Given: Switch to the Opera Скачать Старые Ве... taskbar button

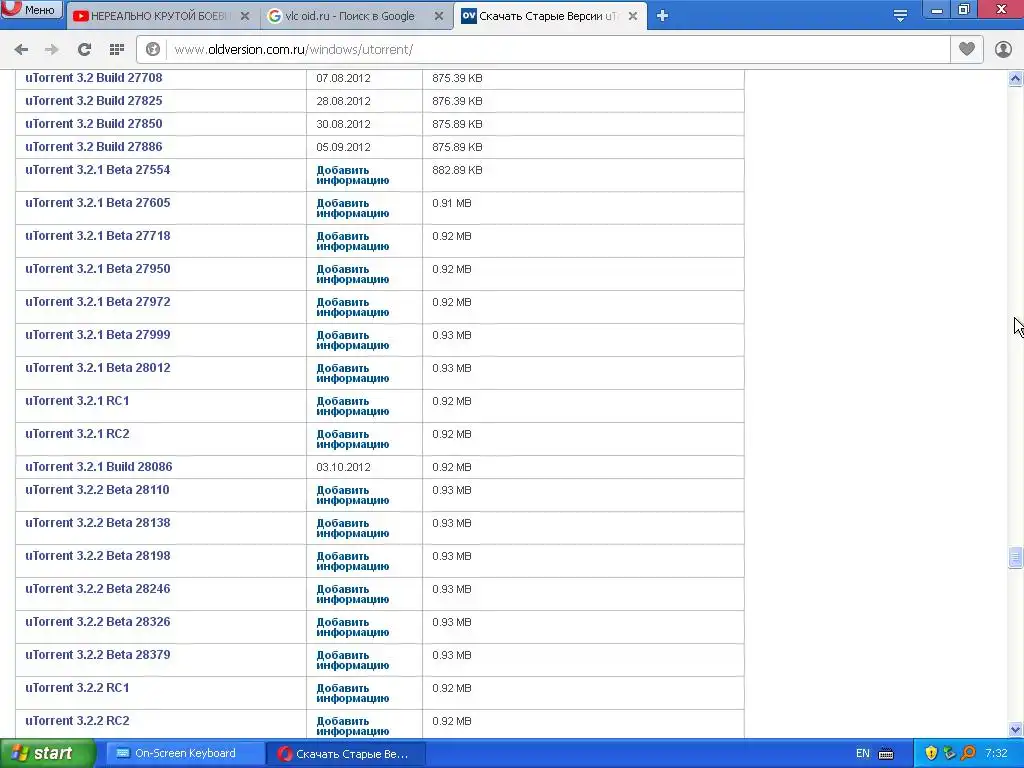Looking at the screenshot, I should (346, 754).
